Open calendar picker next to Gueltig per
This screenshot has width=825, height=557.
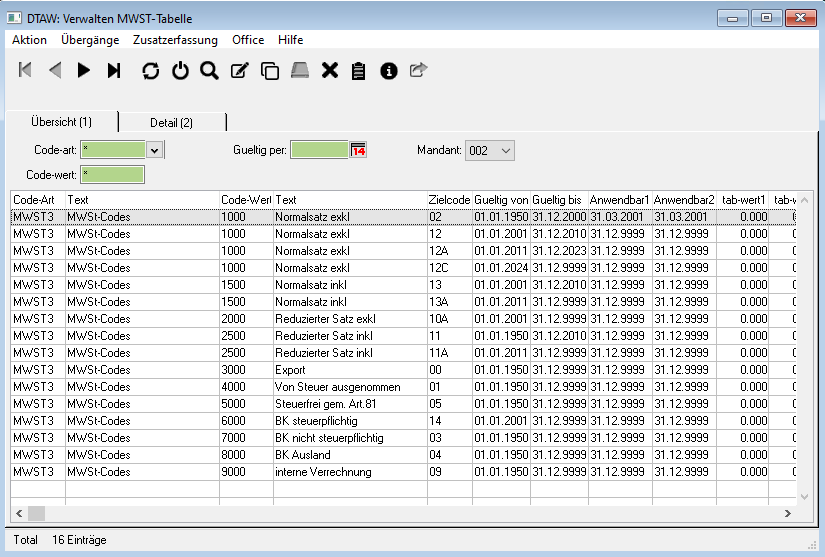coord(359,150)
